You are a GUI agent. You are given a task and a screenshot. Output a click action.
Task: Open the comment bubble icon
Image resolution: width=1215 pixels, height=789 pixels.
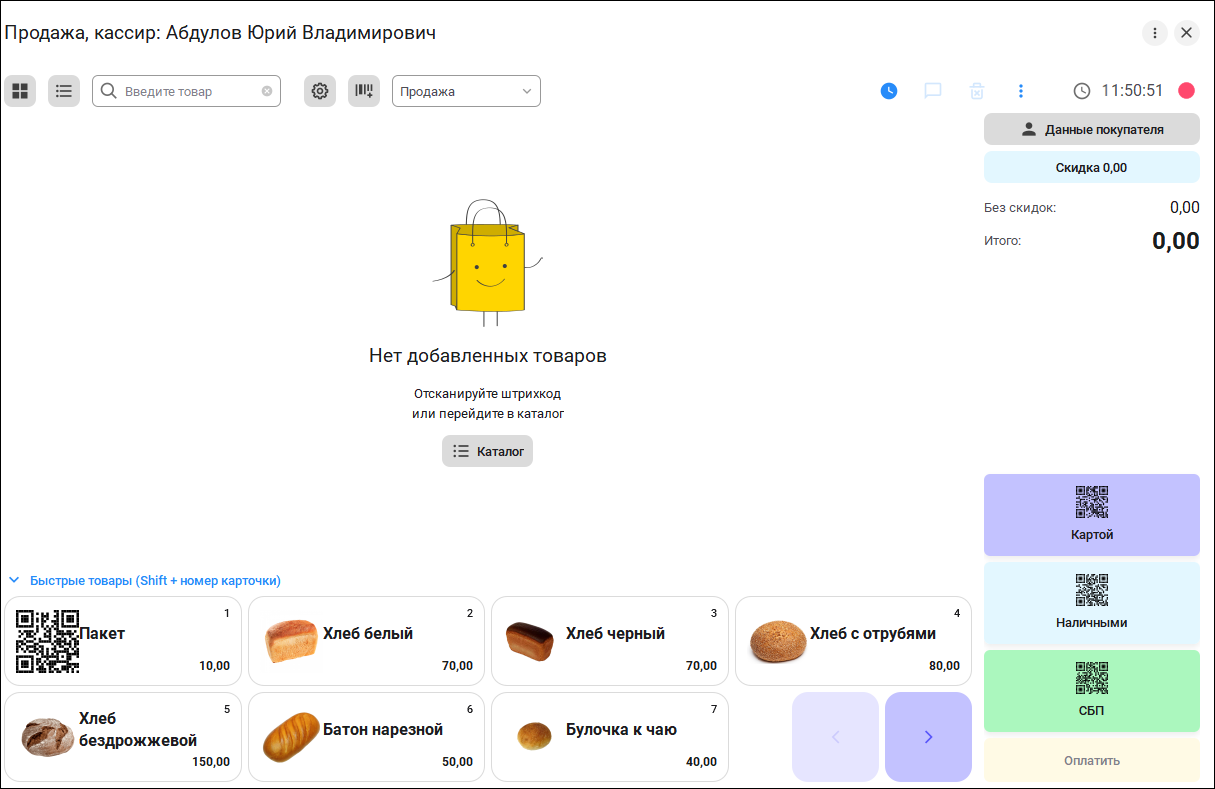[933, 91]
